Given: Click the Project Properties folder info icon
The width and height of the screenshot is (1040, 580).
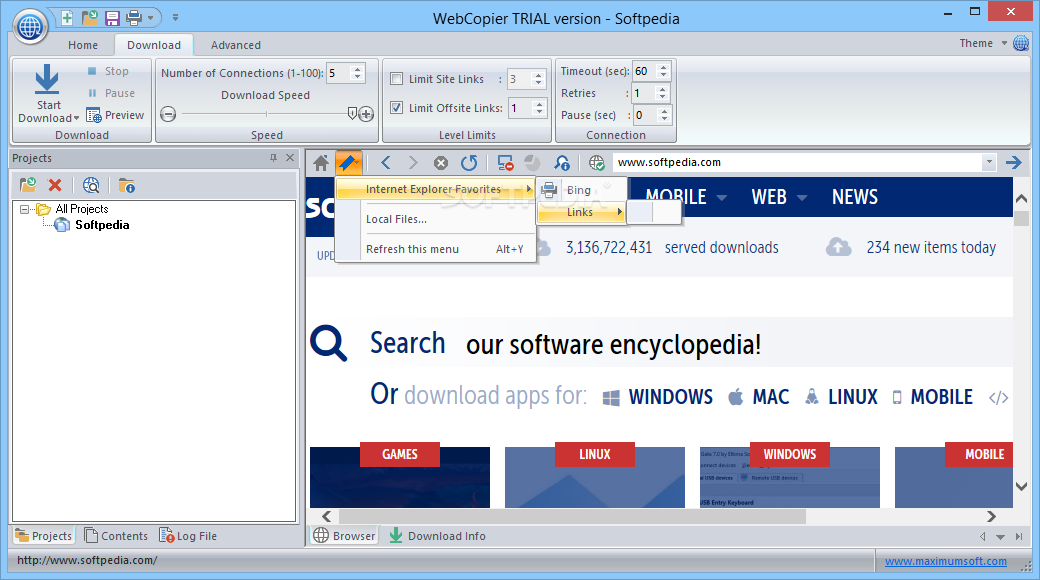Looking at the screenshot, I should [126, 185].
